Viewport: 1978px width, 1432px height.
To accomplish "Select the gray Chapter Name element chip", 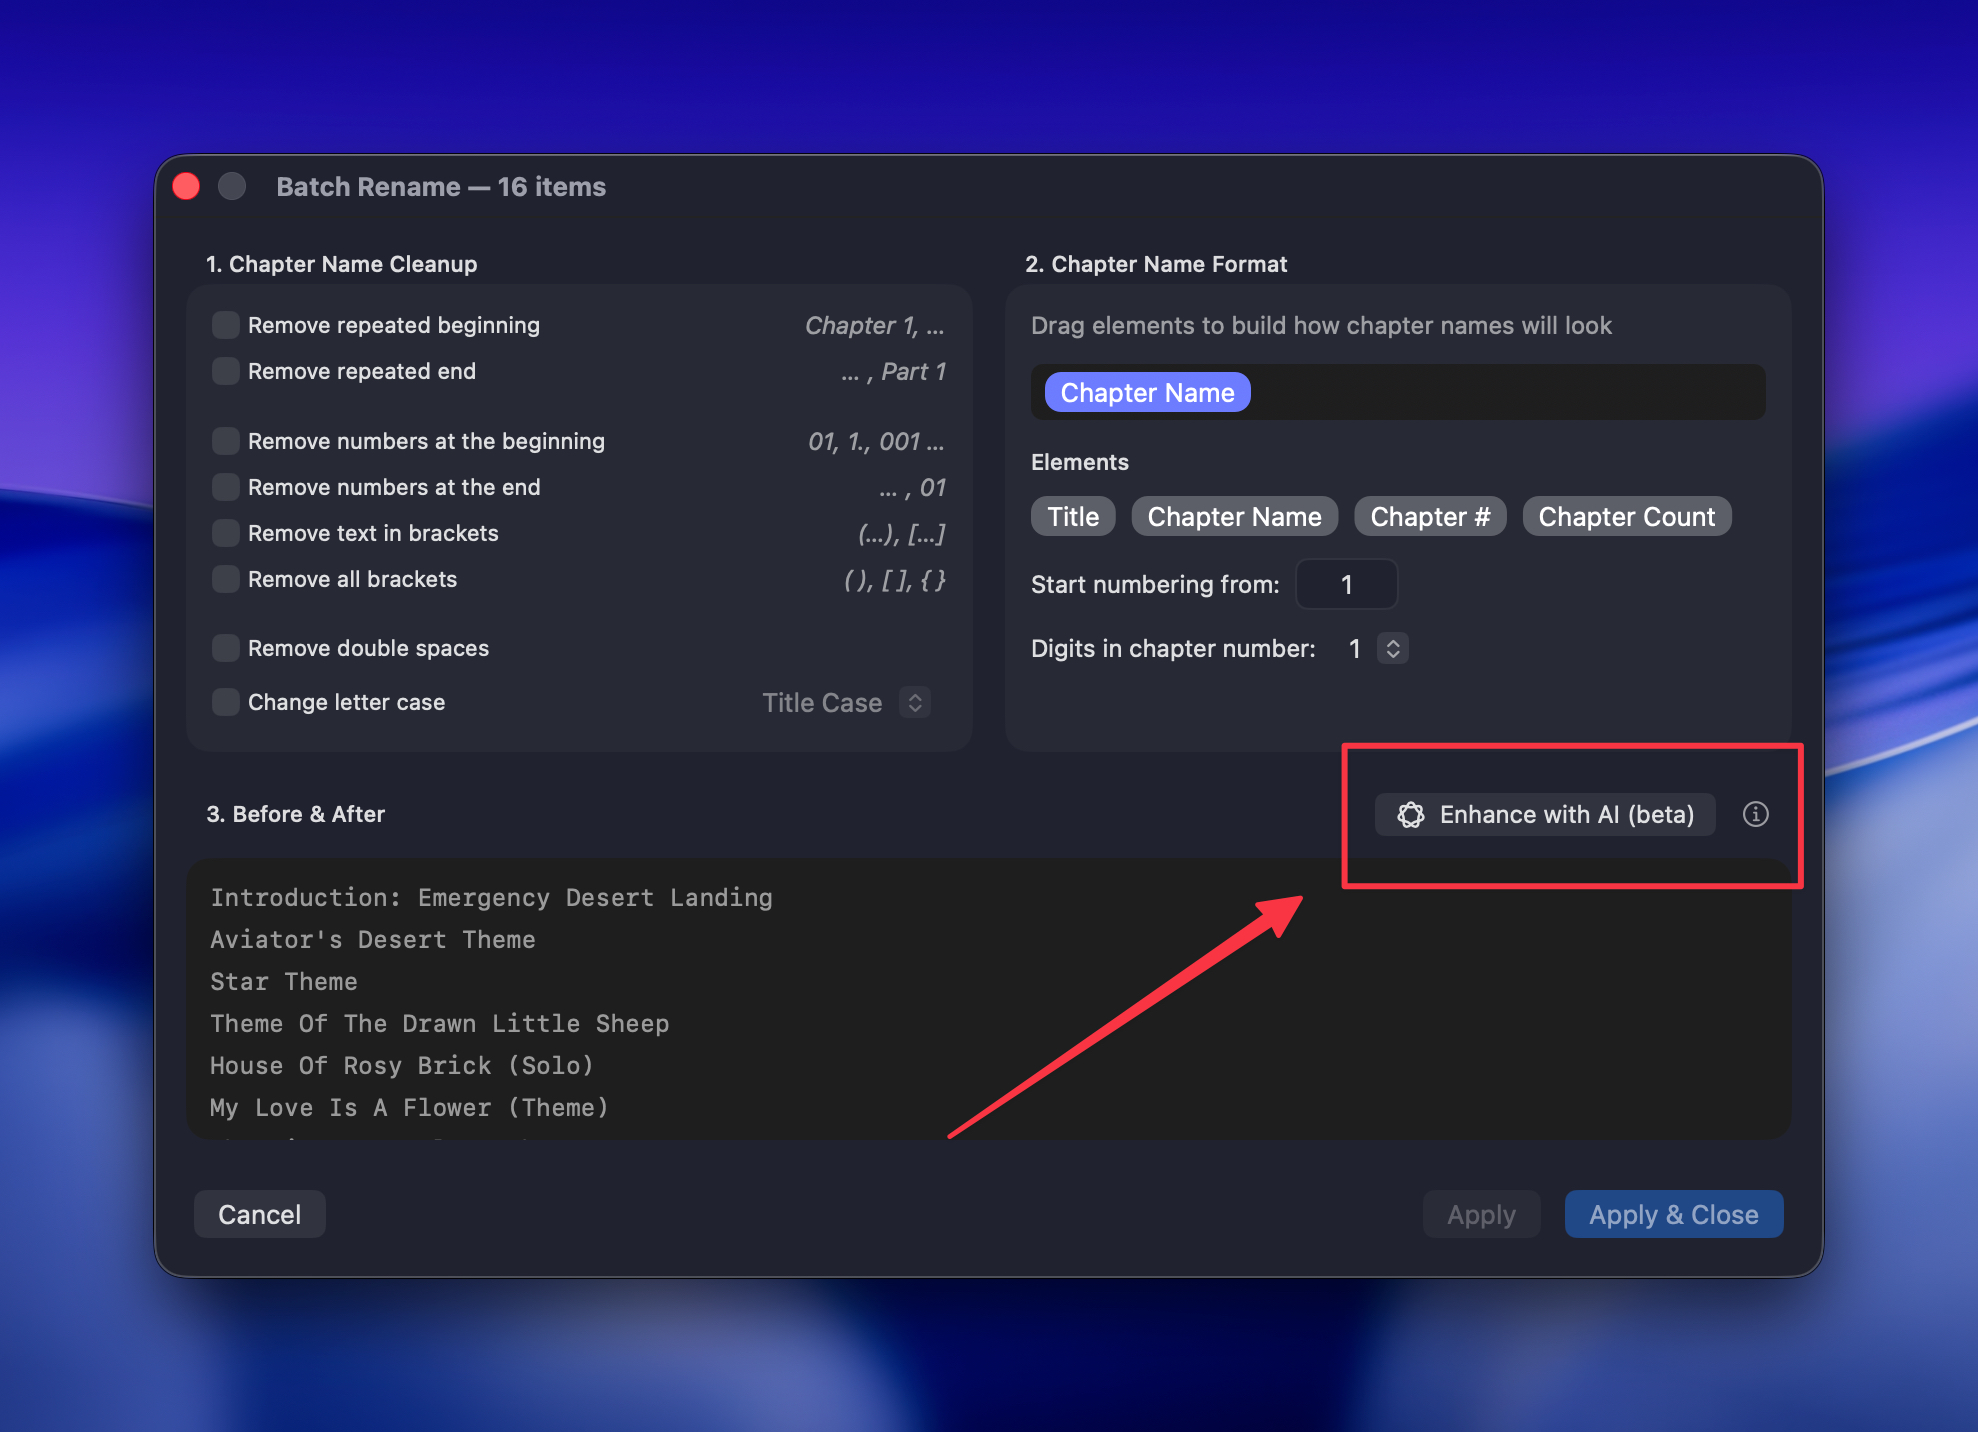I will 1234,516.
